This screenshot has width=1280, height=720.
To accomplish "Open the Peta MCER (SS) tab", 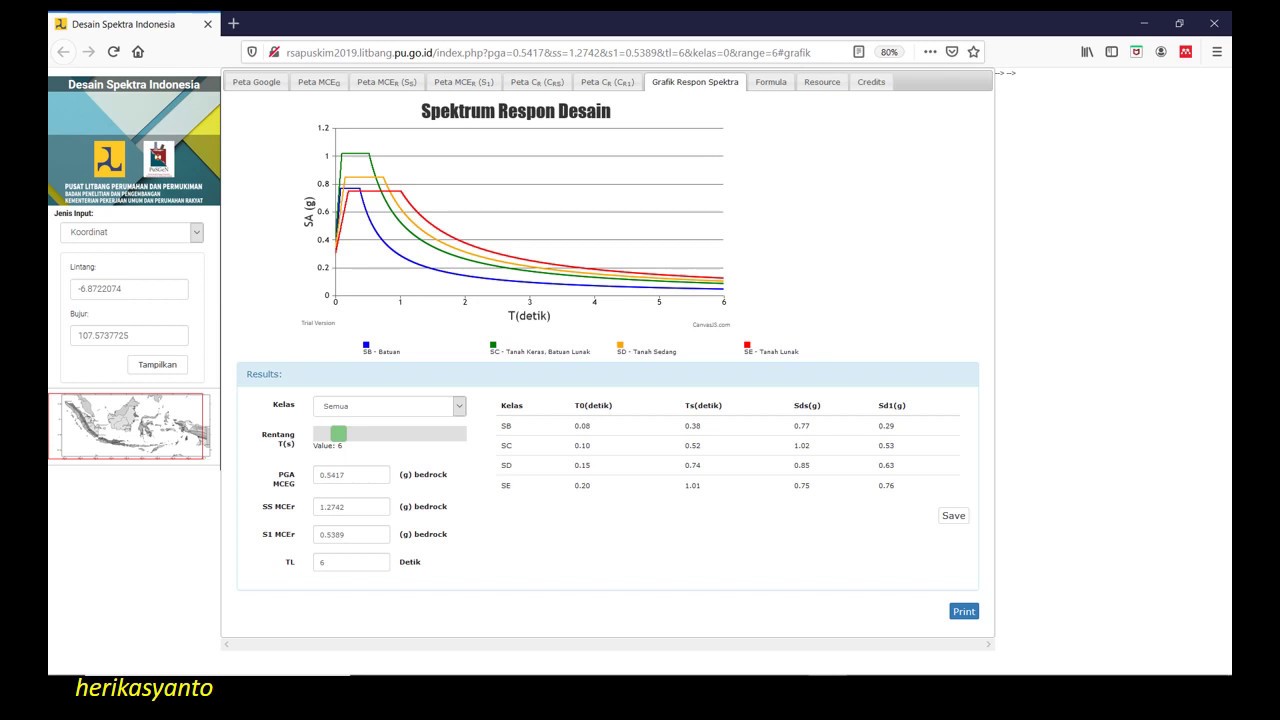I will (x=387, y=82).
